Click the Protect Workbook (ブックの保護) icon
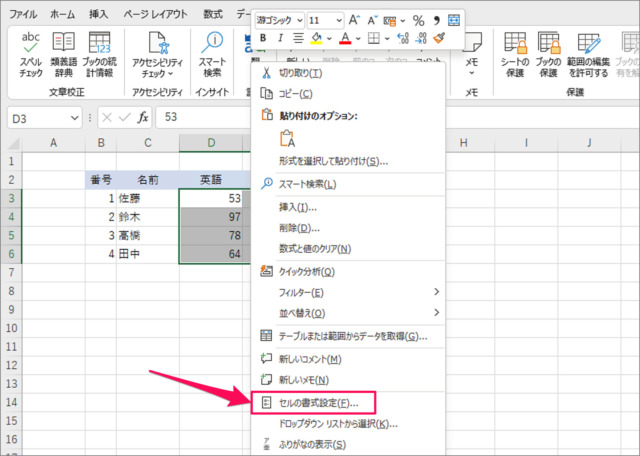 pos(550,52)
